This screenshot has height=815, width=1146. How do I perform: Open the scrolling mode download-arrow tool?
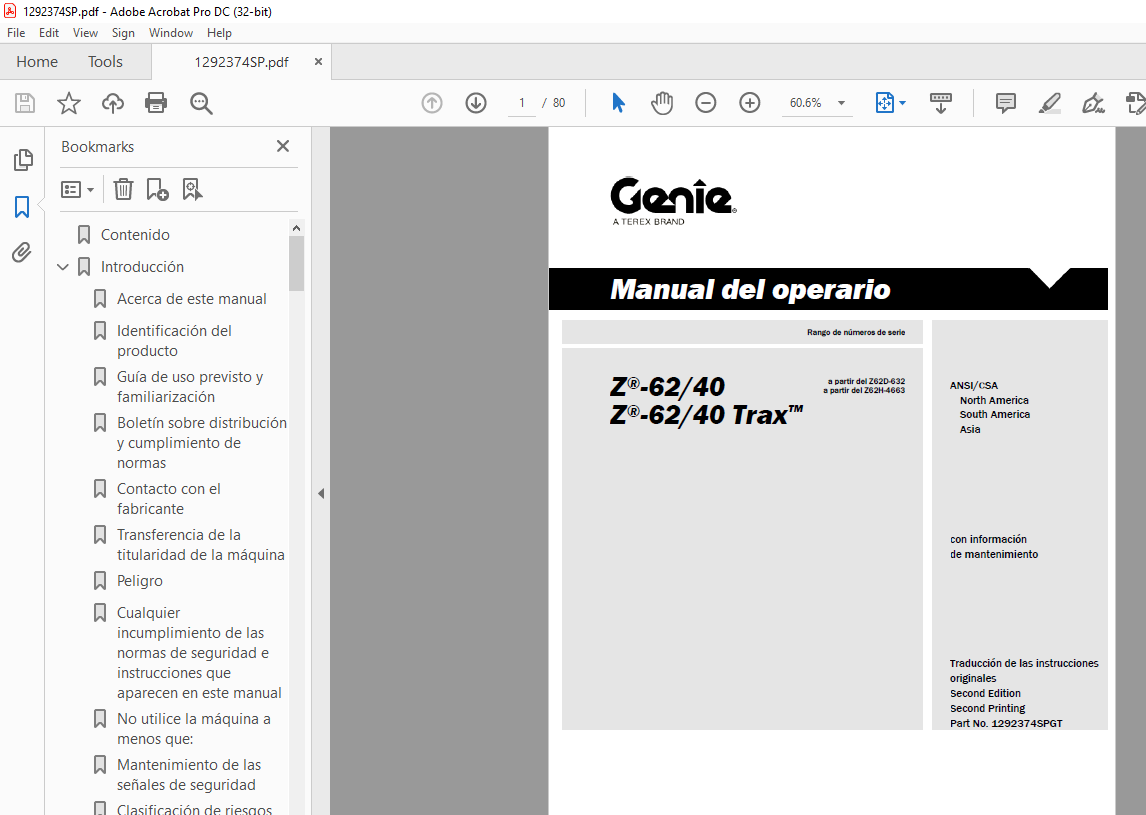[940, 103]
